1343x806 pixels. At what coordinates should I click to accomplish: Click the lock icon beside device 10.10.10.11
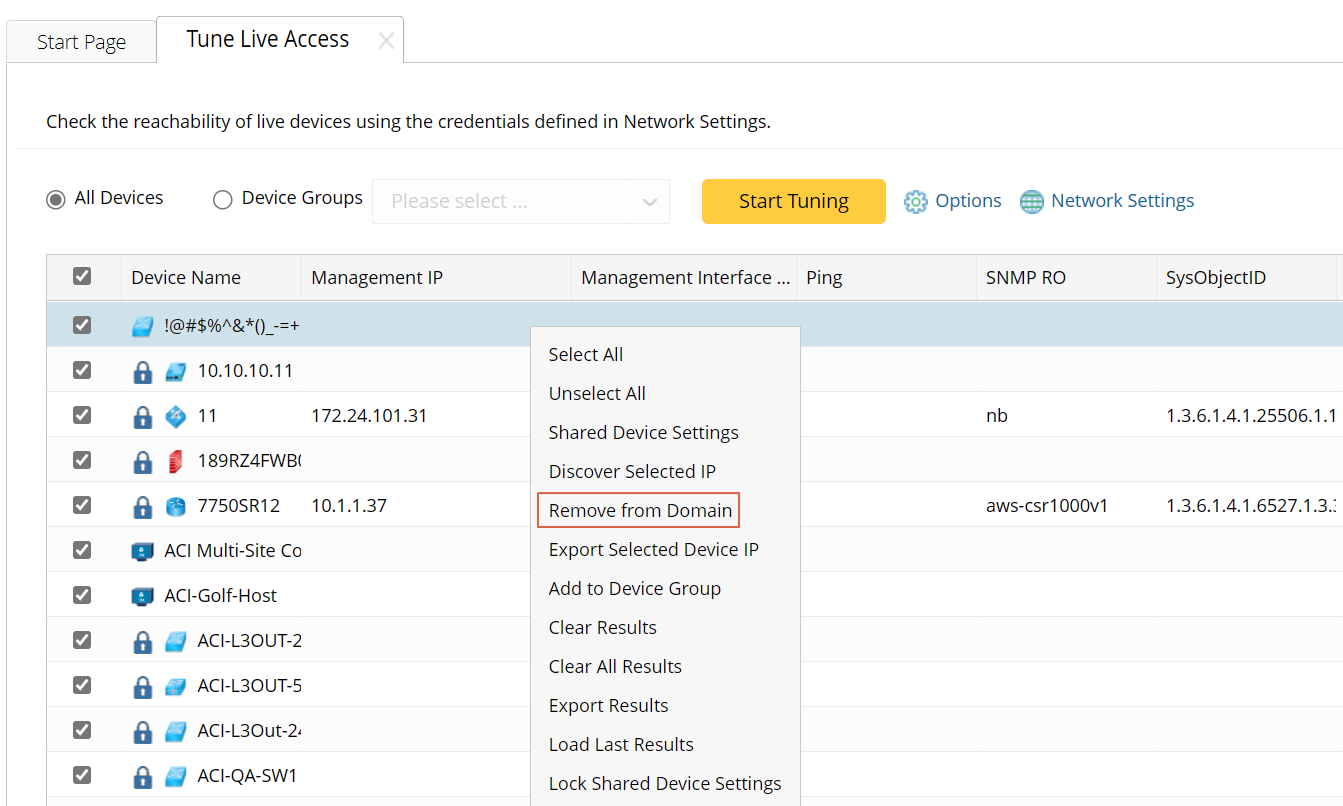coord(143,371)
